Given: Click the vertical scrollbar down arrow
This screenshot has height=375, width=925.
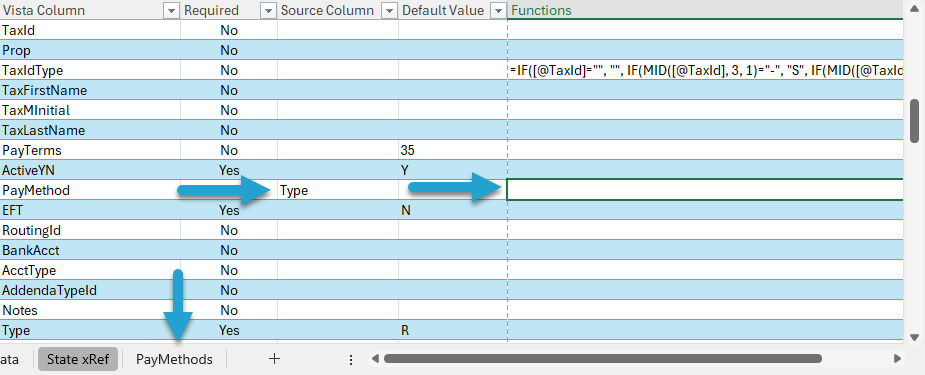Looking at the screenshot, I should pyautogui.click(x=914, y=338).
